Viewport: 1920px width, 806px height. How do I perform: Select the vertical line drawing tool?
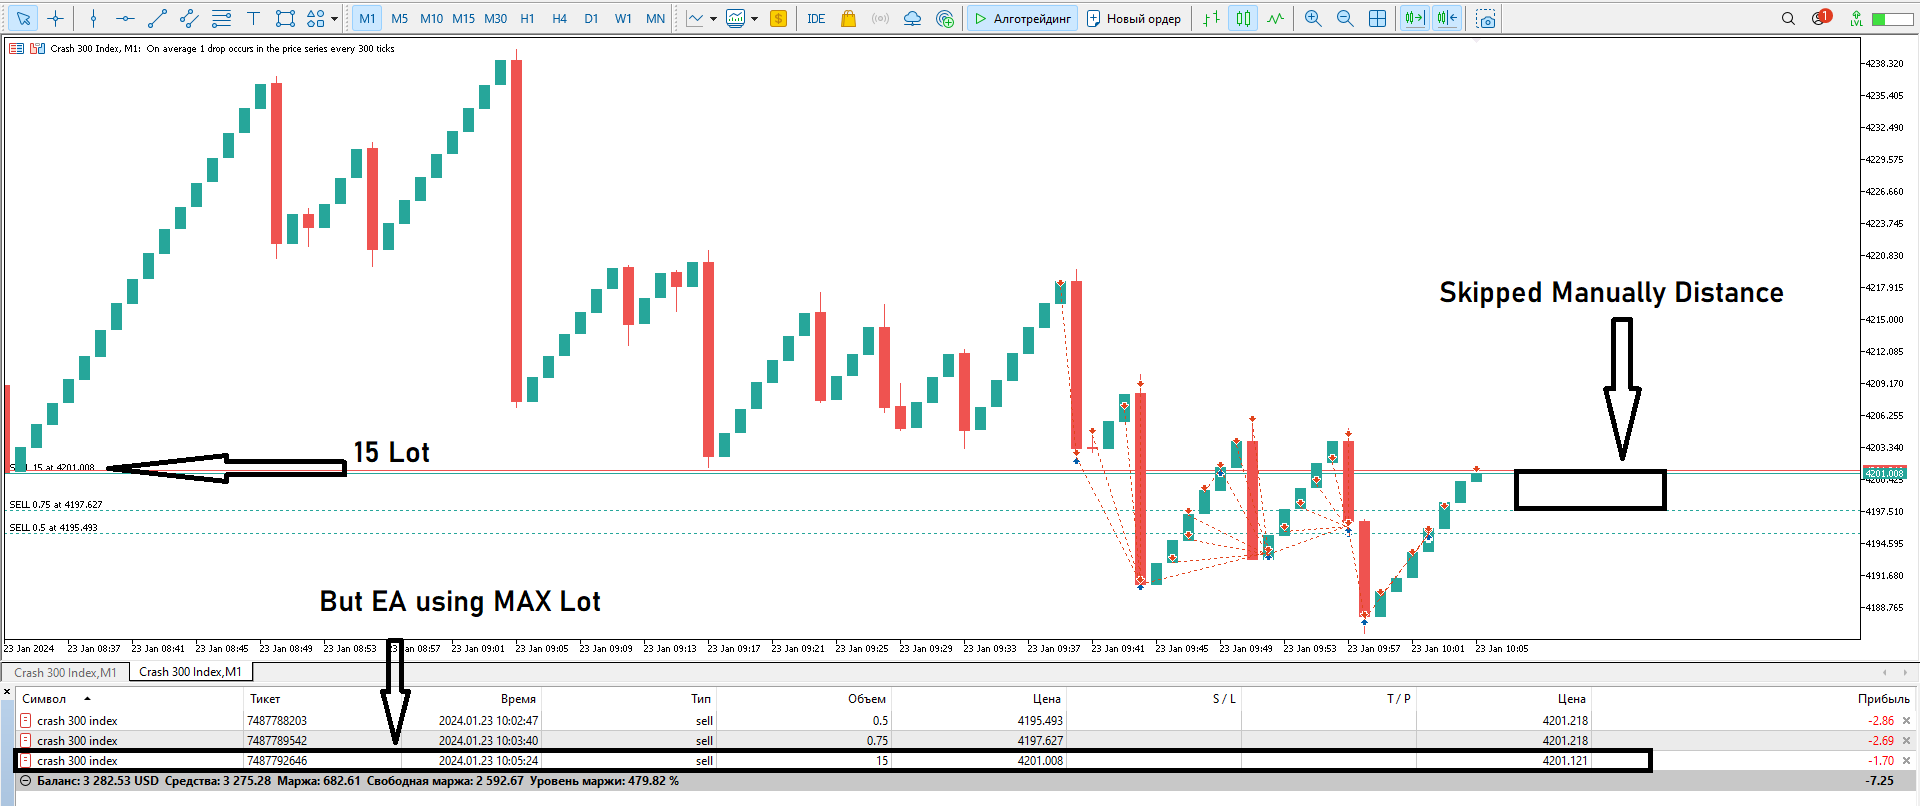[x=93, y=18]
